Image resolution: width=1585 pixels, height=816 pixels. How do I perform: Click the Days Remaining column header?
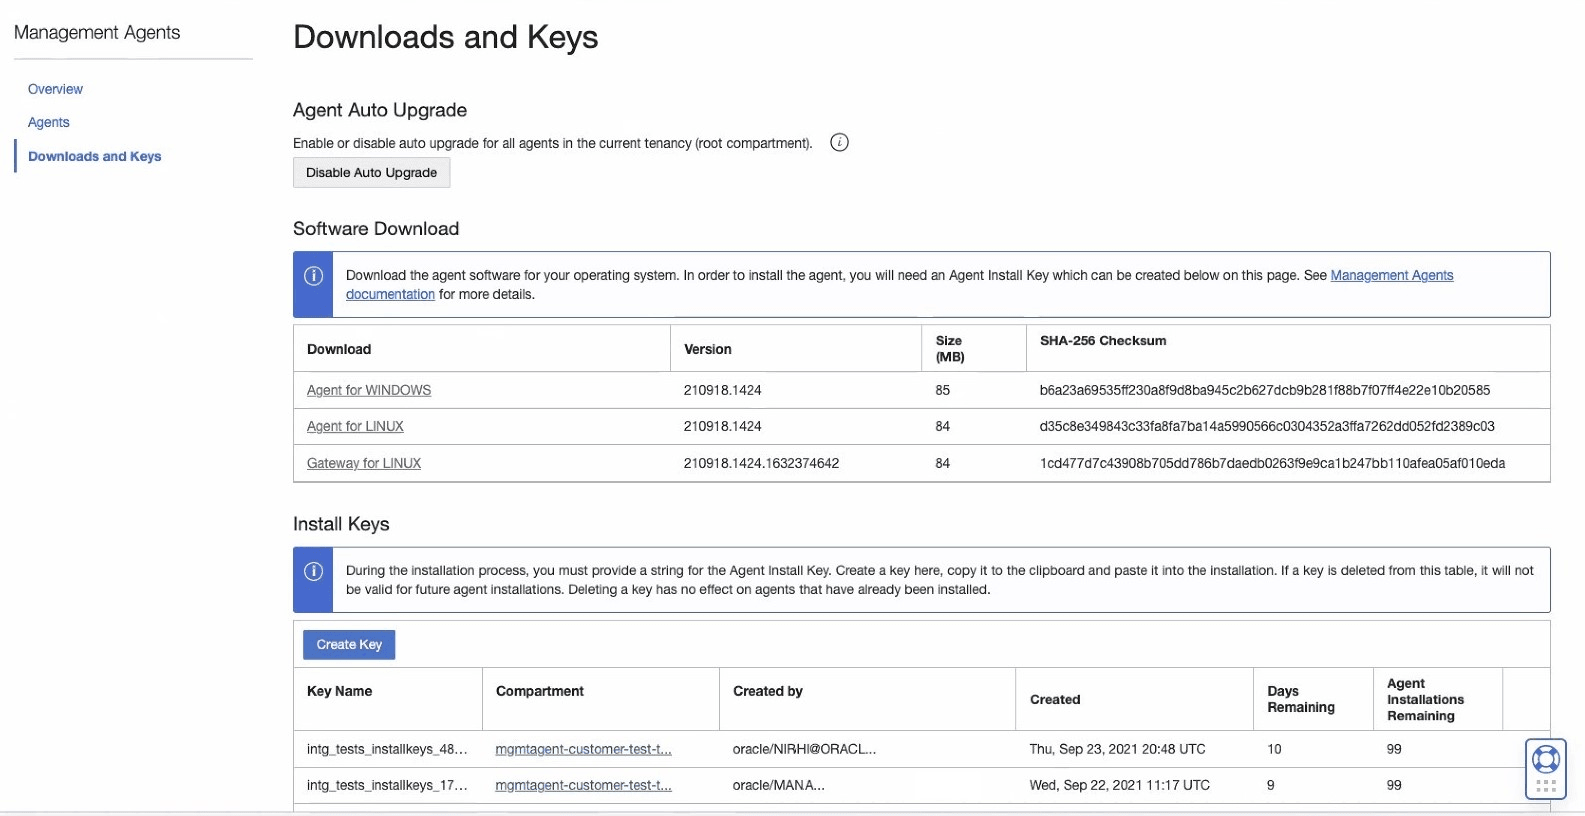click(x=1301, y=699)
